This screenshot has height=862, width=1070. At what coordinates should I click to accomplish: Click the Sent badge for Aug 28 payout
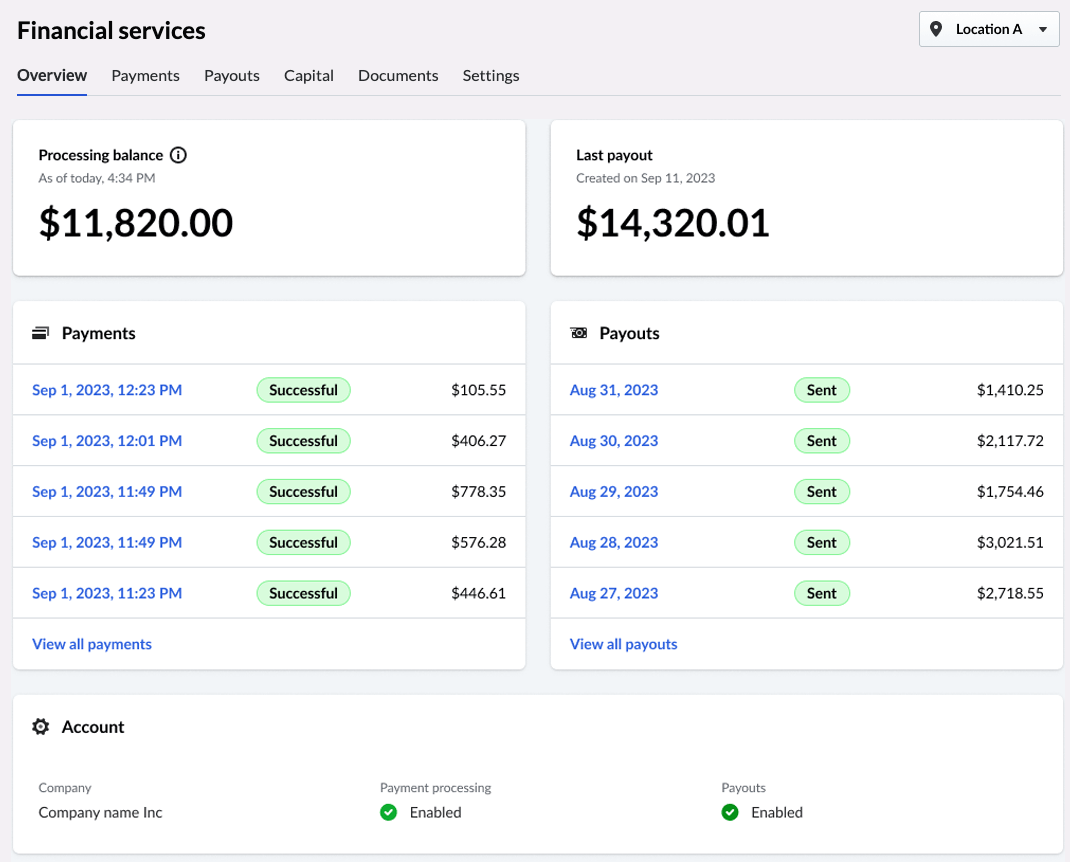(822, 542)
